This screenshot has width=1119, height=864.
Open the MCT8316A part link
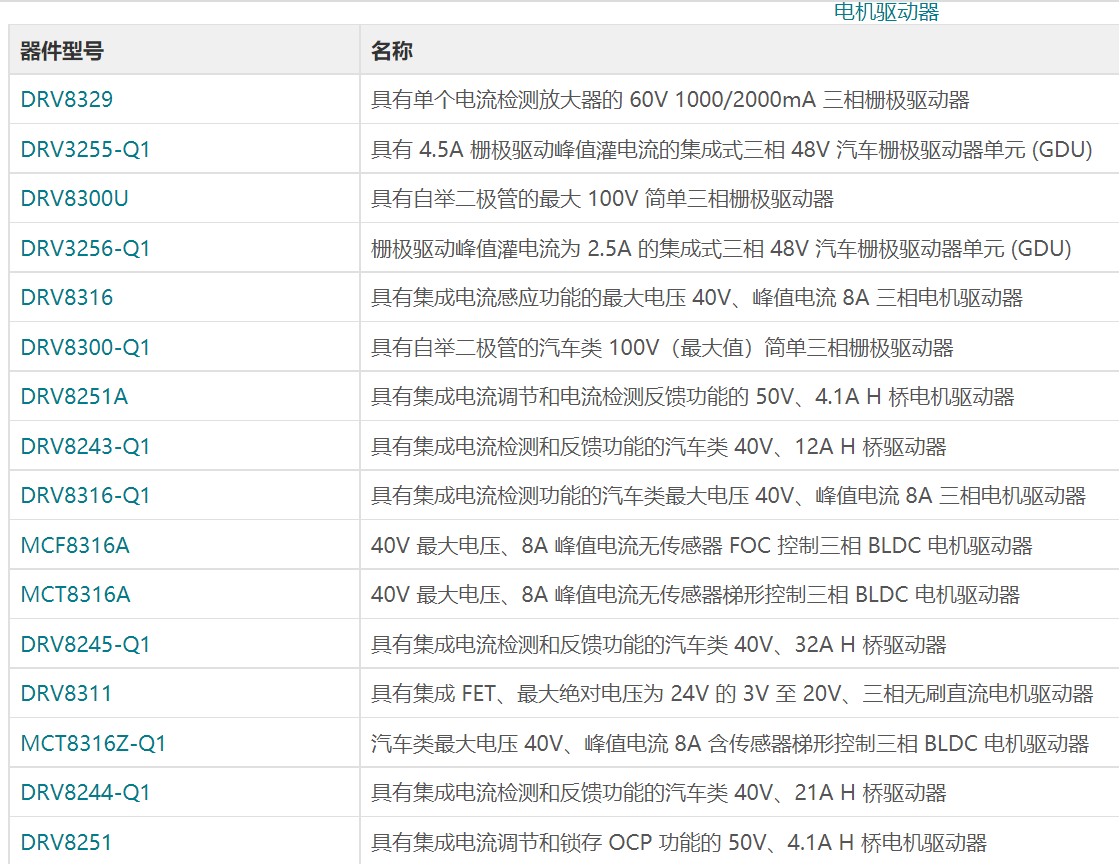pyautogui.click(x=75, y=595)
